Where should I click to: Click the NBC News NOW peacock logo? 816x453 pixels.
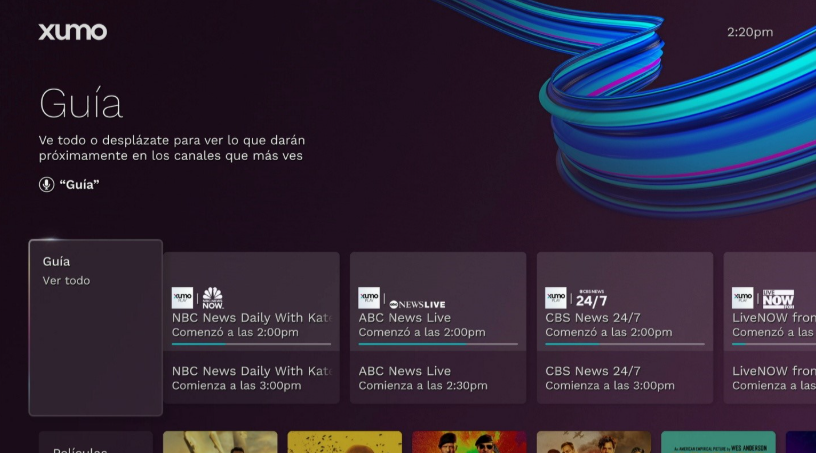coord(212,298)
